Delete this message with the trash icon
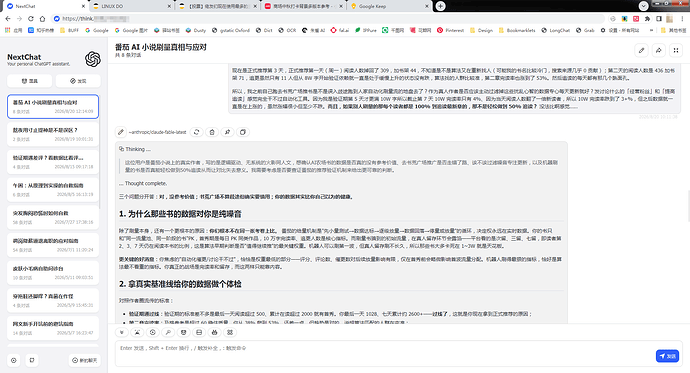The height and width of the screenshot is (373, 690). pyautogui.click(x=212, y=132)
